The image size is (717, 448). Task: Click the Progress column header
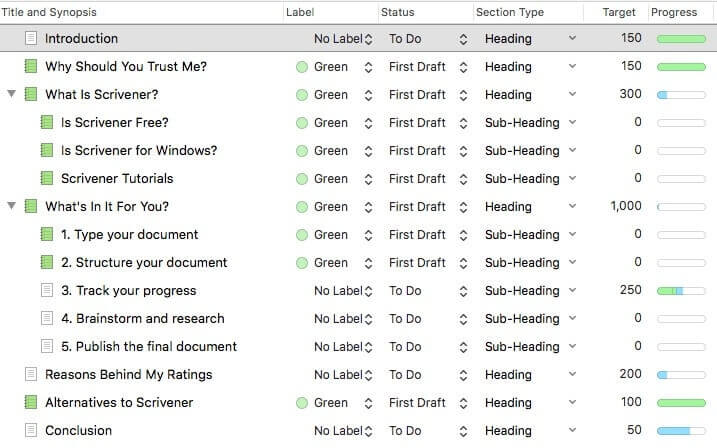tap(674, 12)
